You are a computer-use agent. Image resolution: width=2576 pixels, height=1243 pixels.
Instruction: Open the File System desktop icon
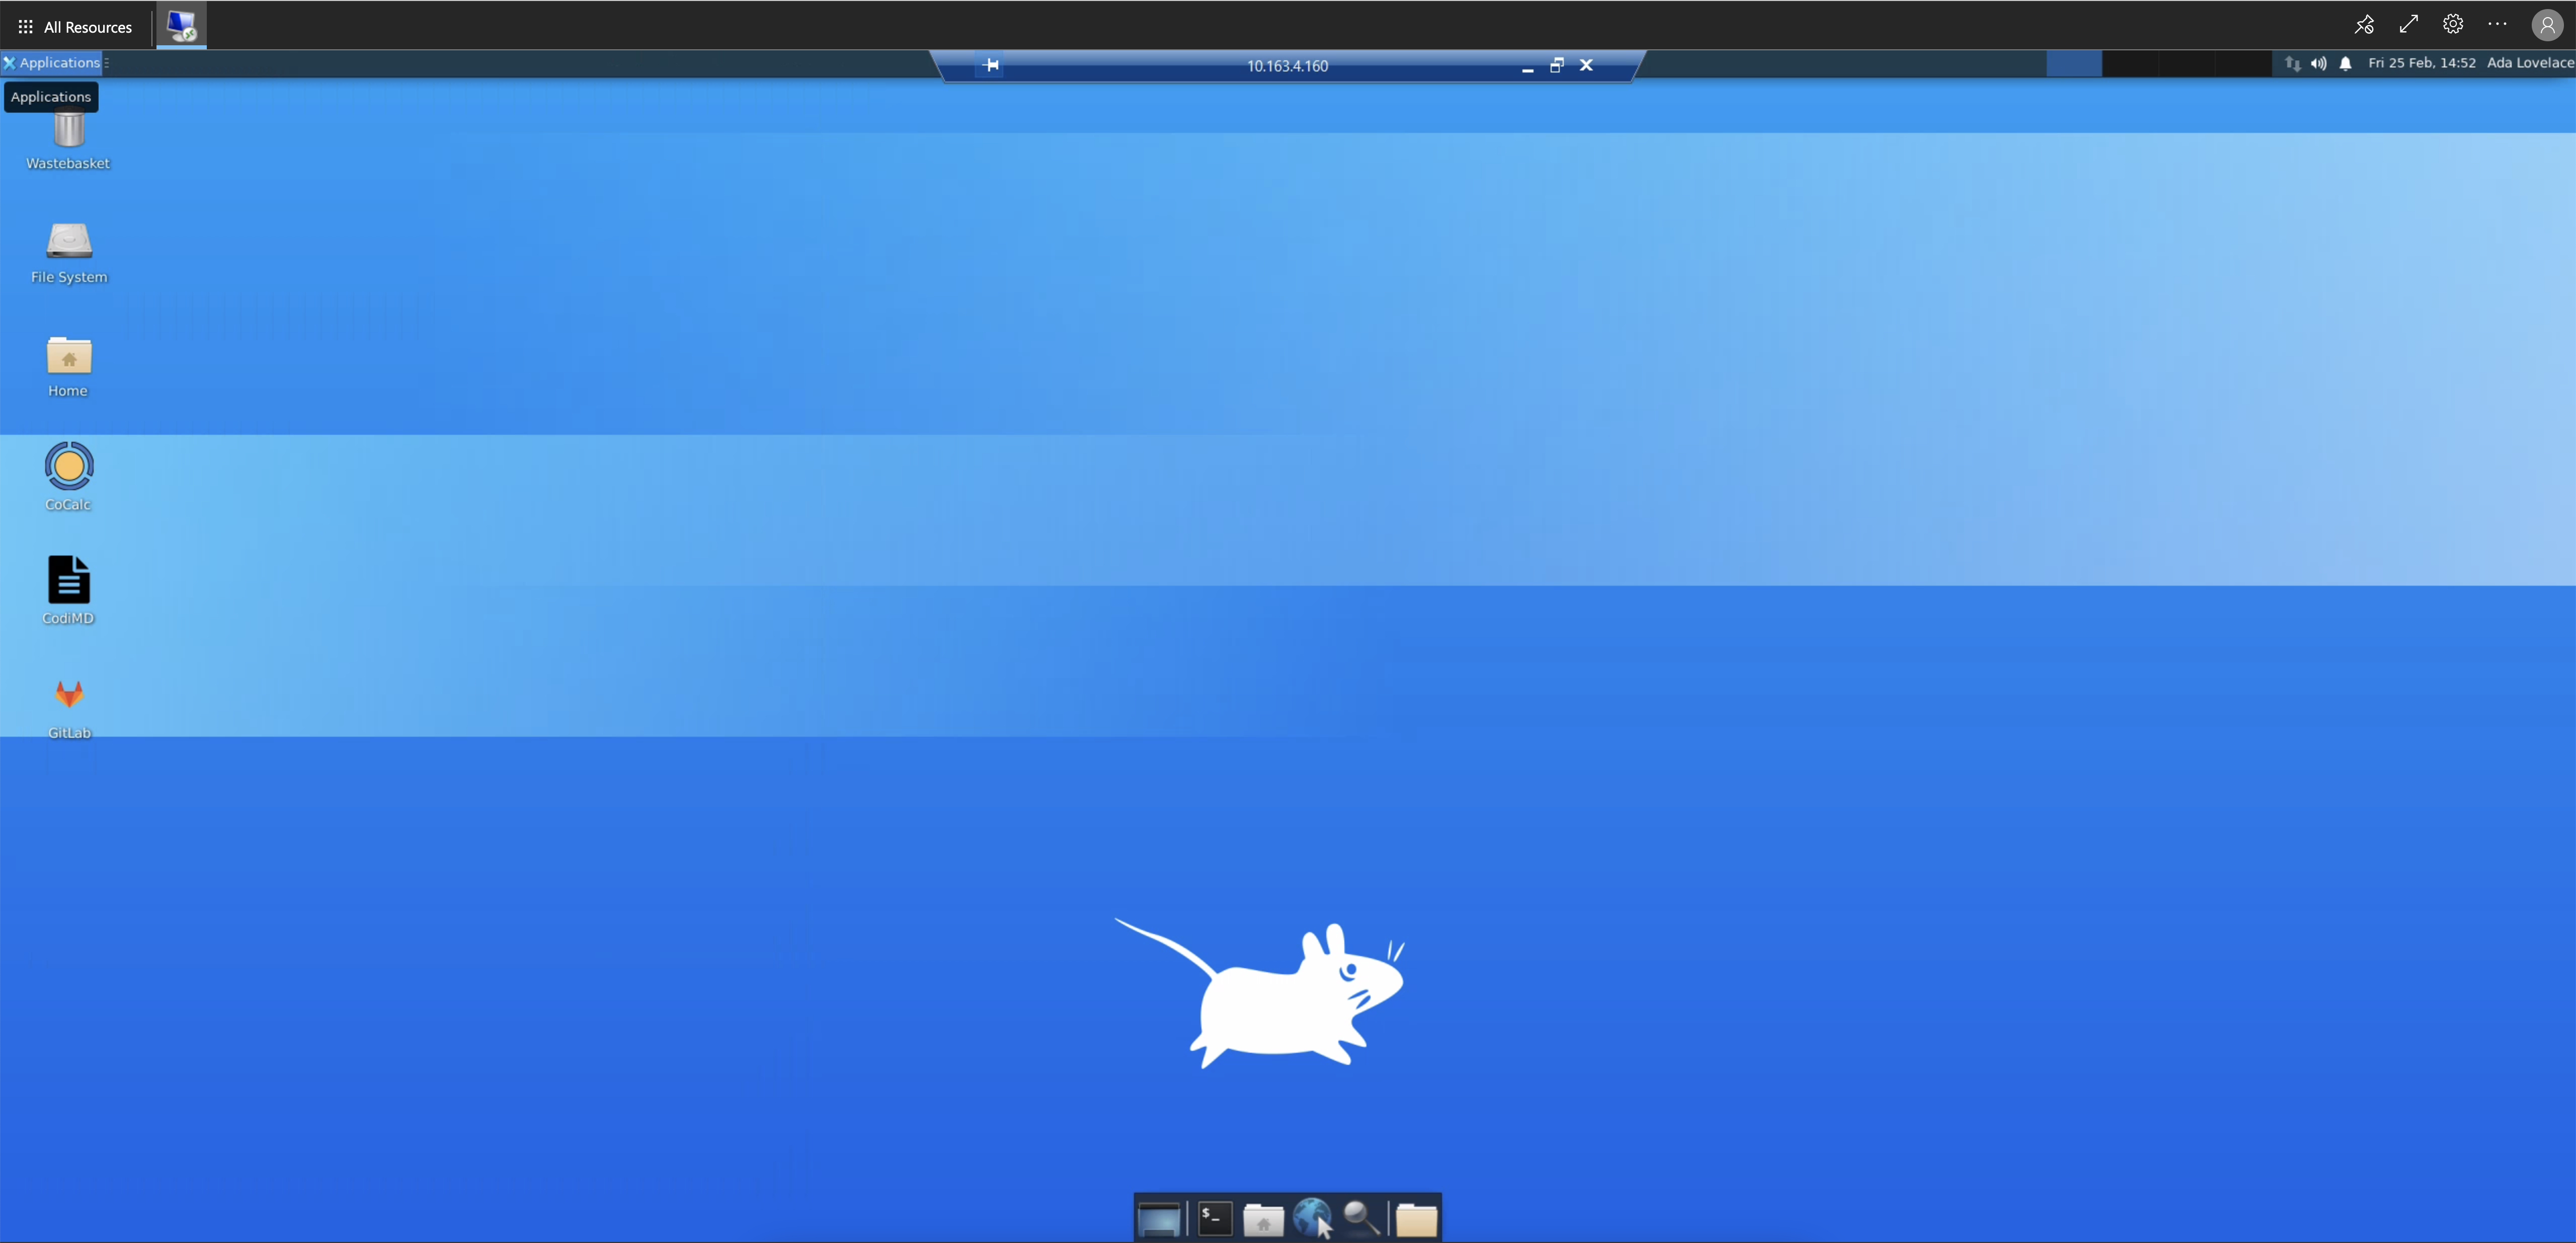click(68, 253)
